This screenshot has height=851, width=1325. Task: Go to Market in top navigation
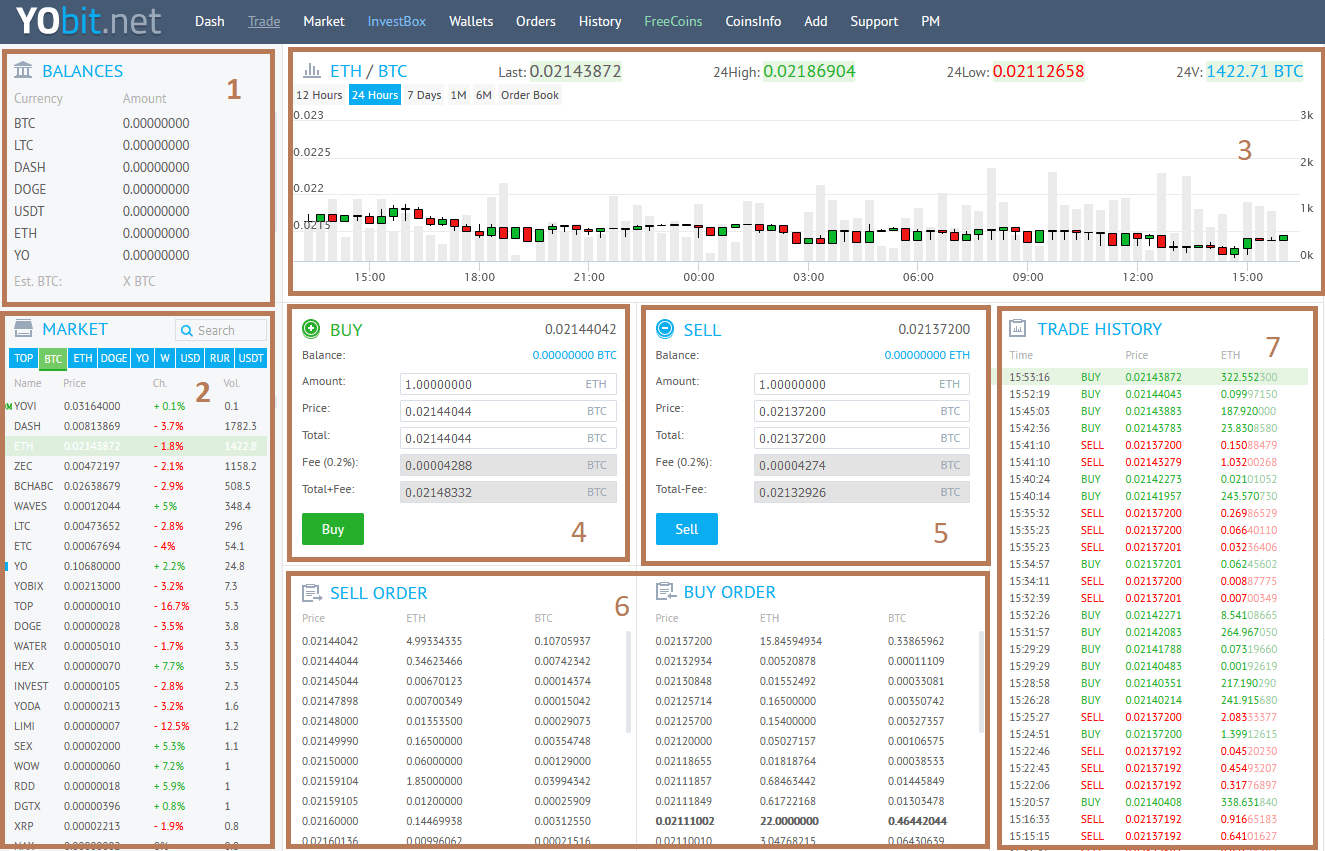click(x=324, y=21)
